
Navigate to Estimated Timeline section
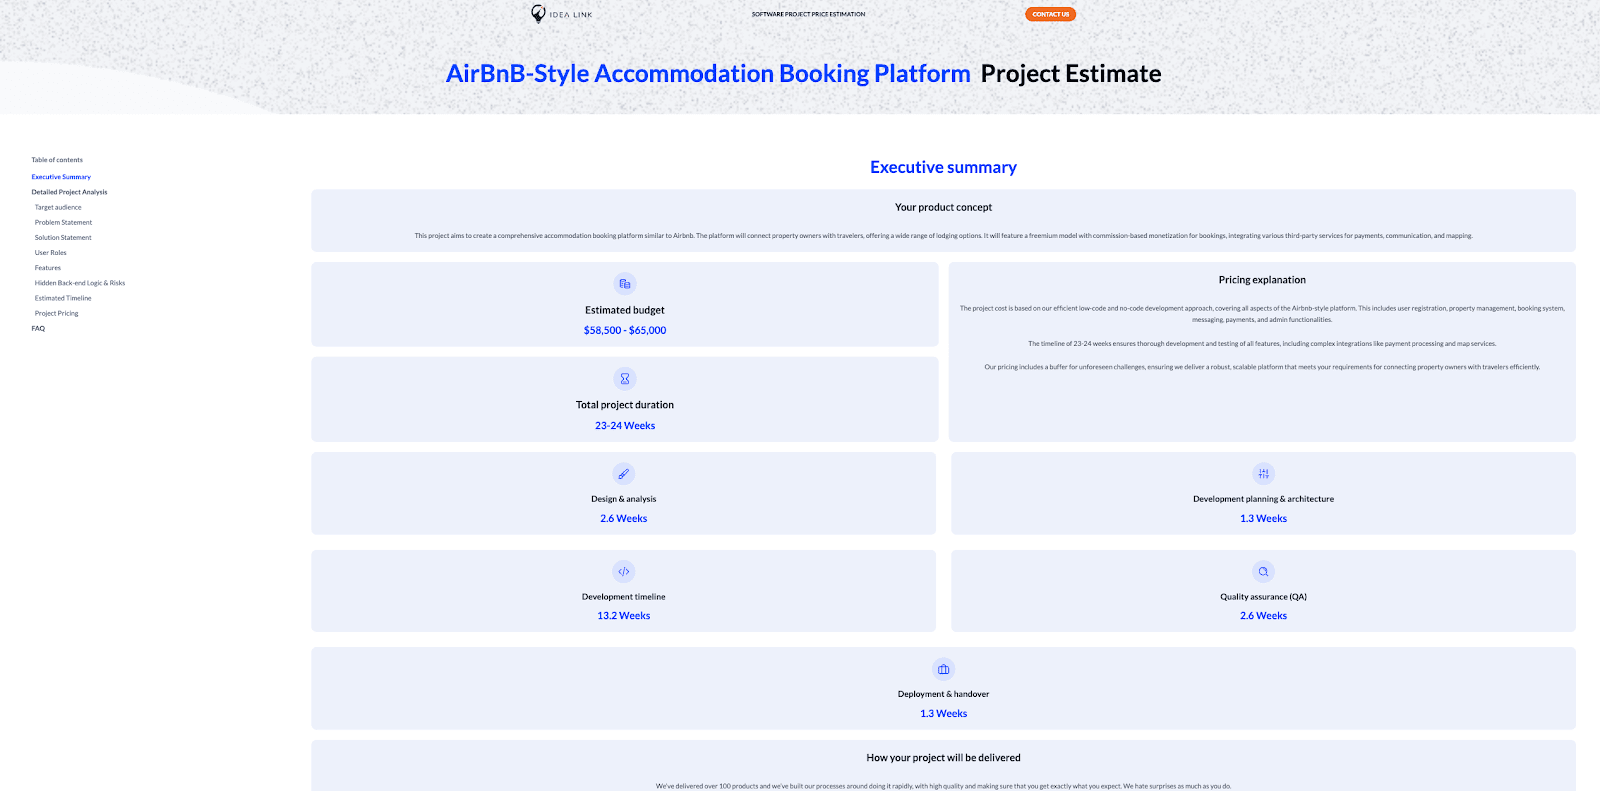(63, 298)
